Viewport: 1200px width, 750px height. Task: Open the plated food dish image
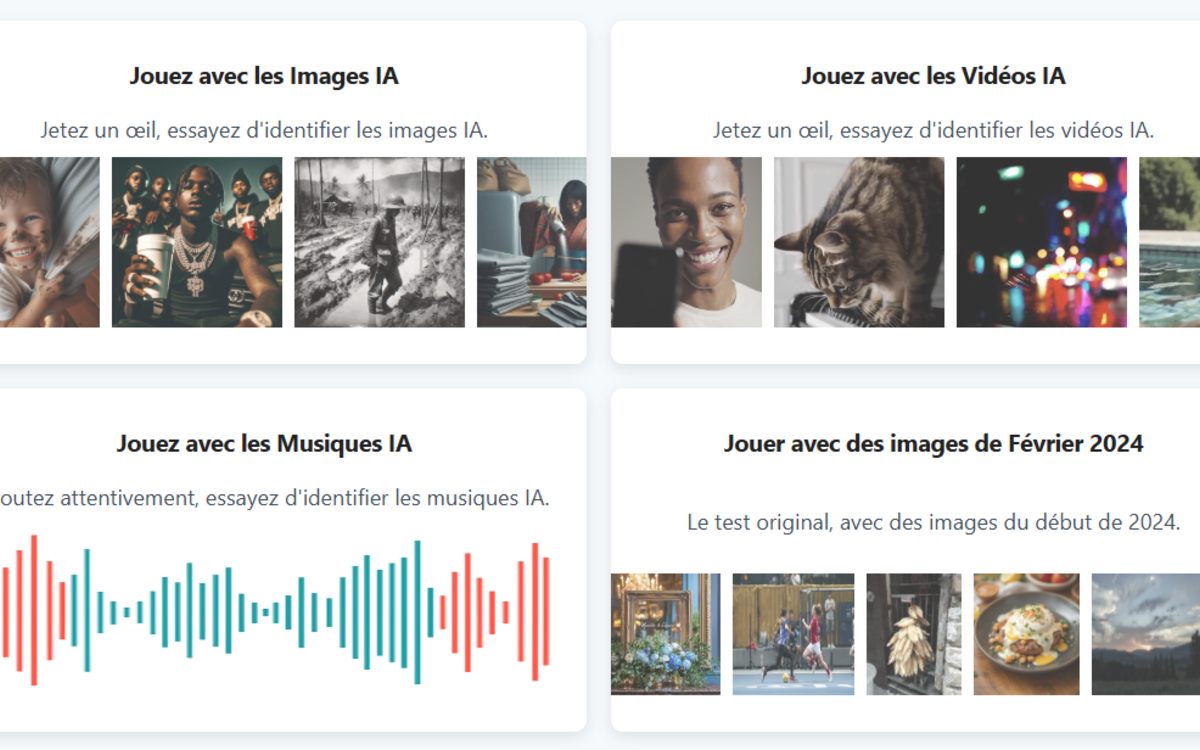[1026, 634]
